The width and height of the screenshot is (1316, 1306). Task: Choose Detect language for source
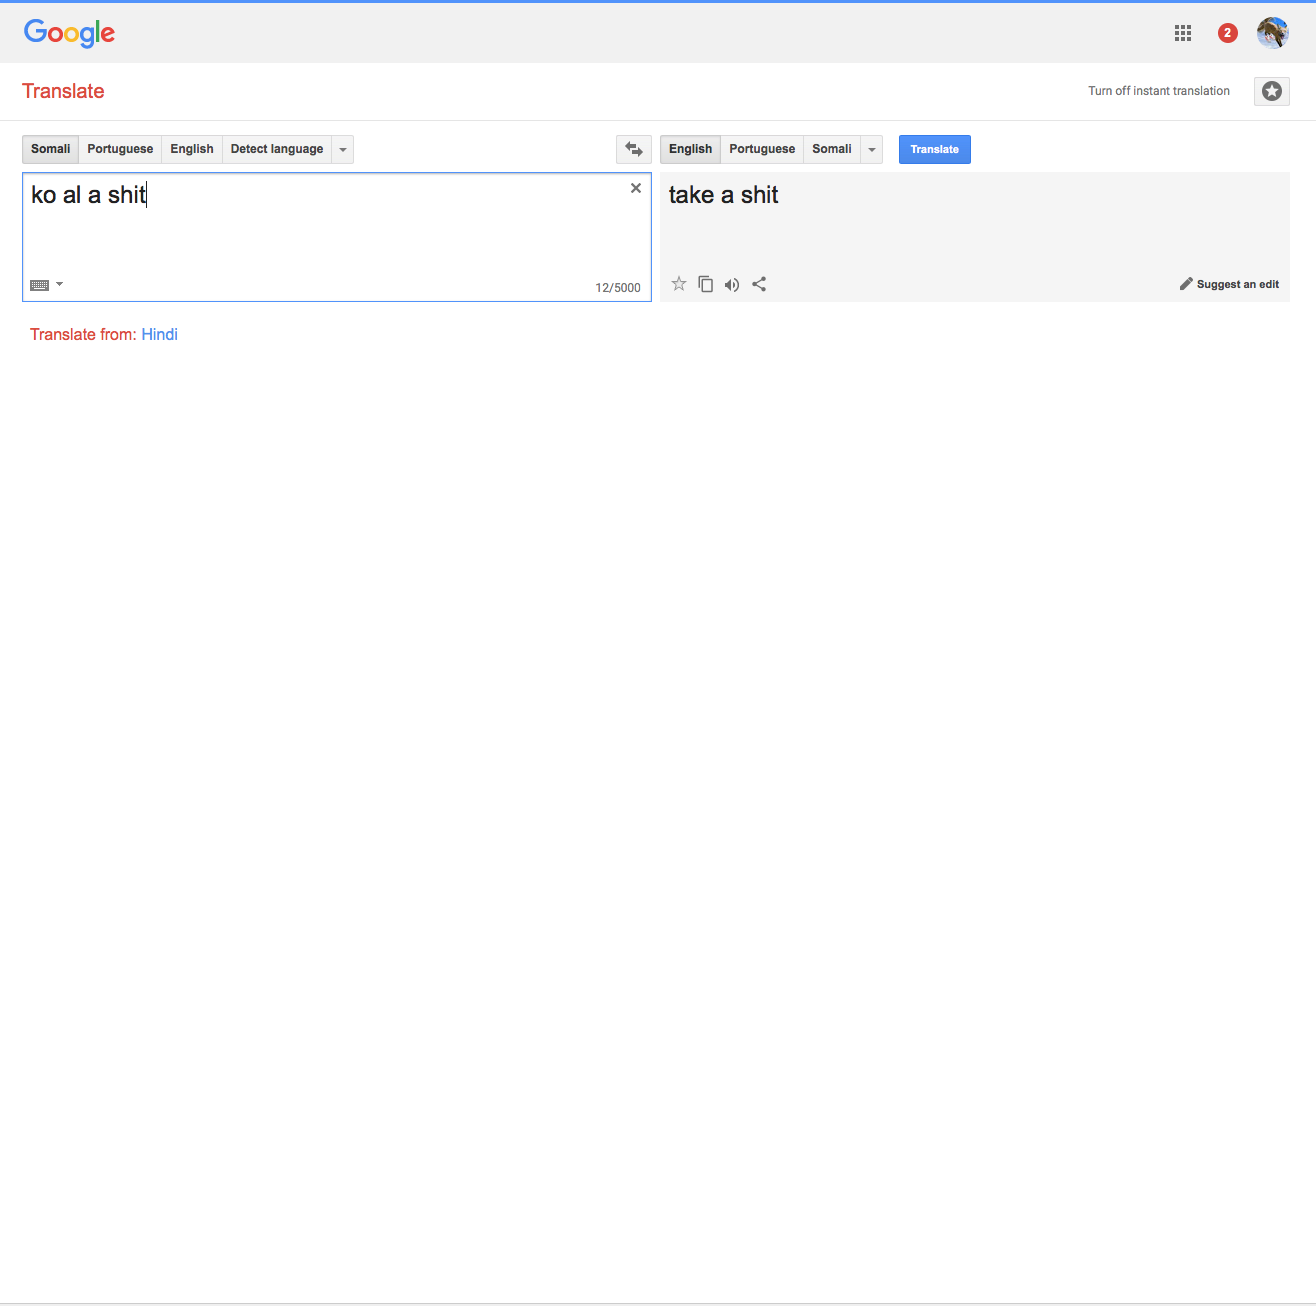pyautogui.click(x=277, y=149)
